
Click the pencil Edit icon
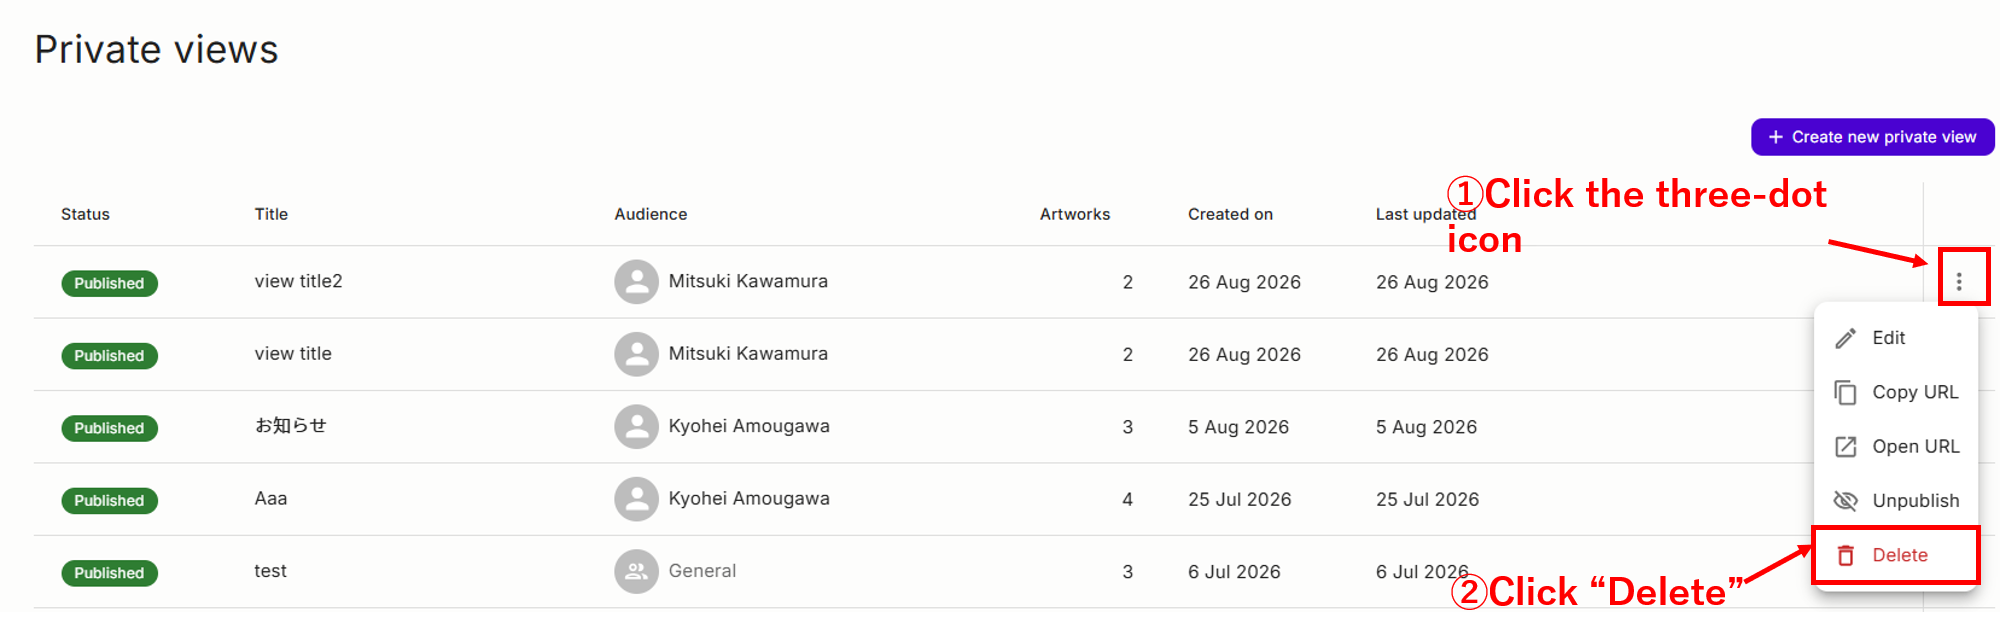pos(1845,338)
